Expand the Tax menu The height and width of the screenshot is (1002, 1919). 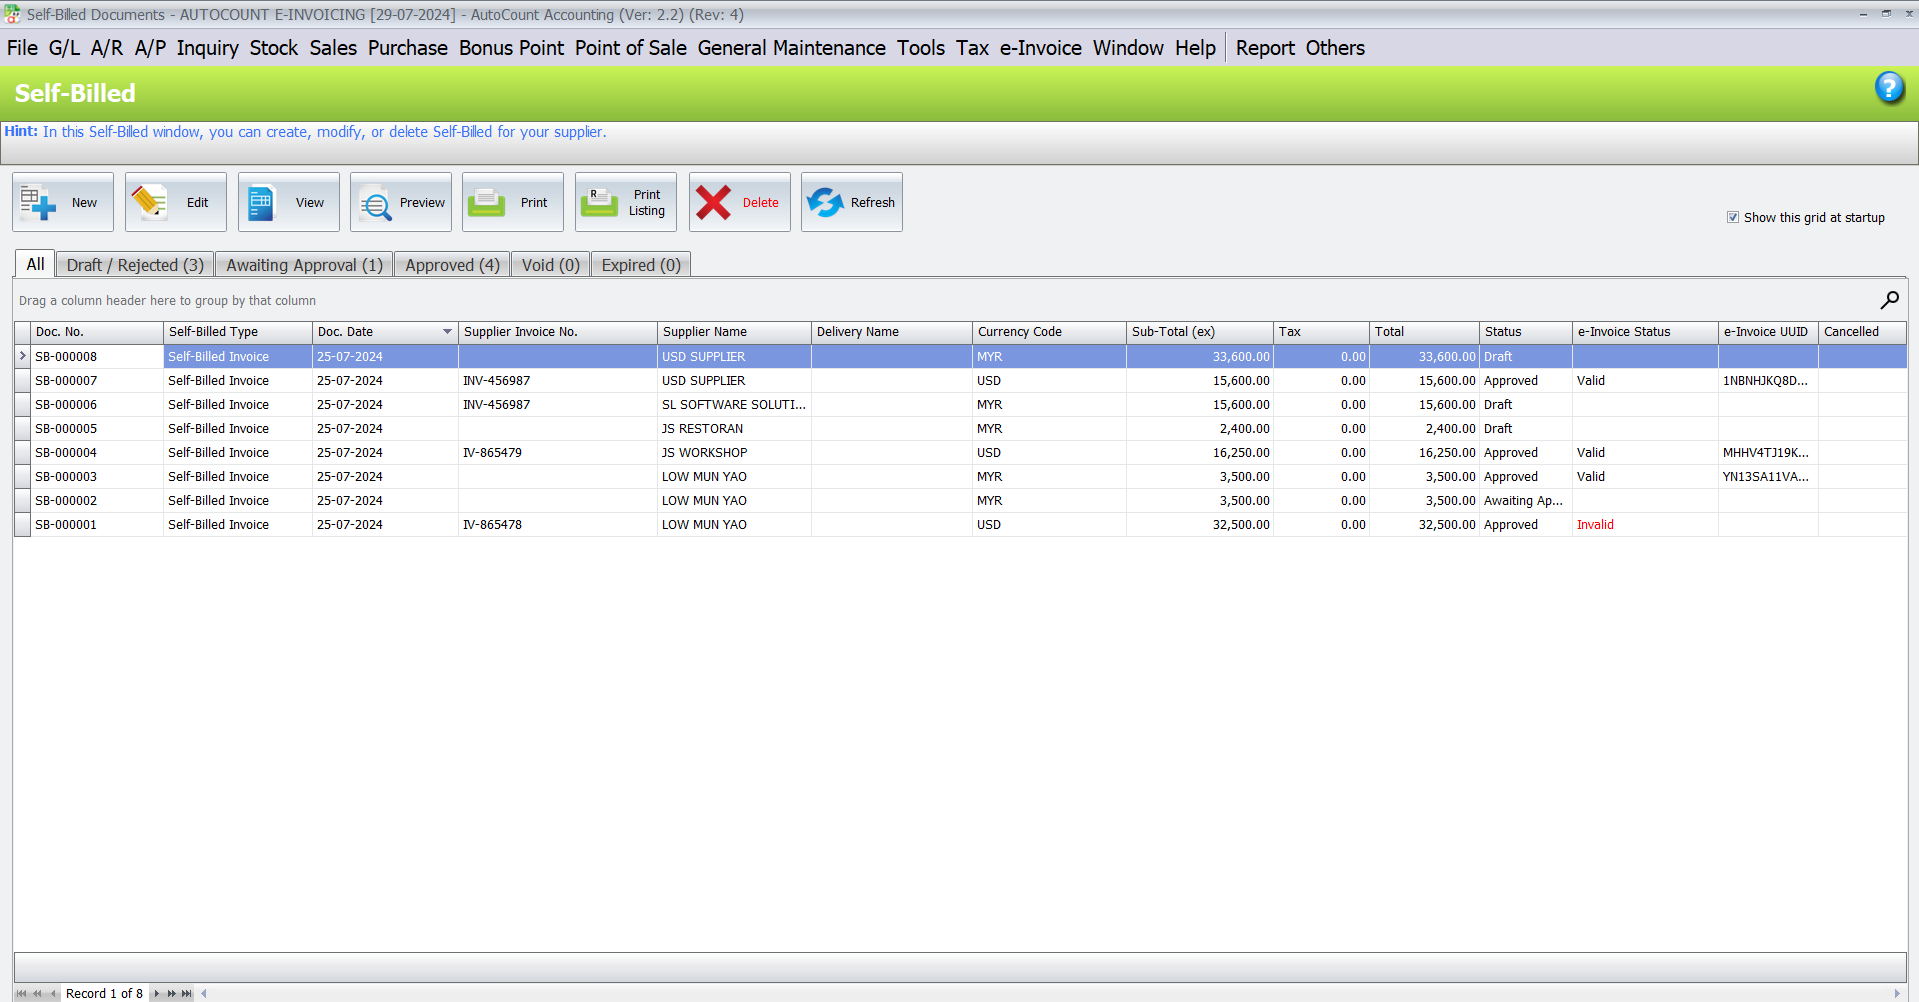(x=971, y=47)
